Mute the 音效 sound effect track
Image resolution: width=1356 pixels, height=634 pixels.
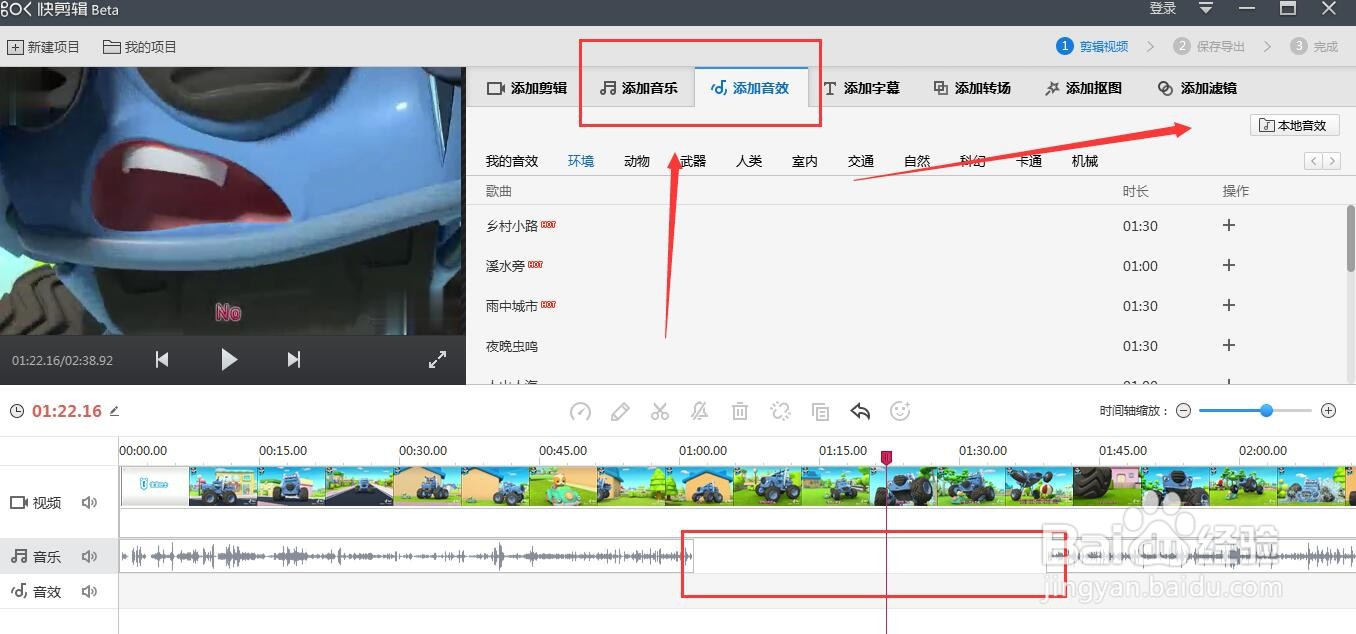pyautogui.click(x=90, y=592)
